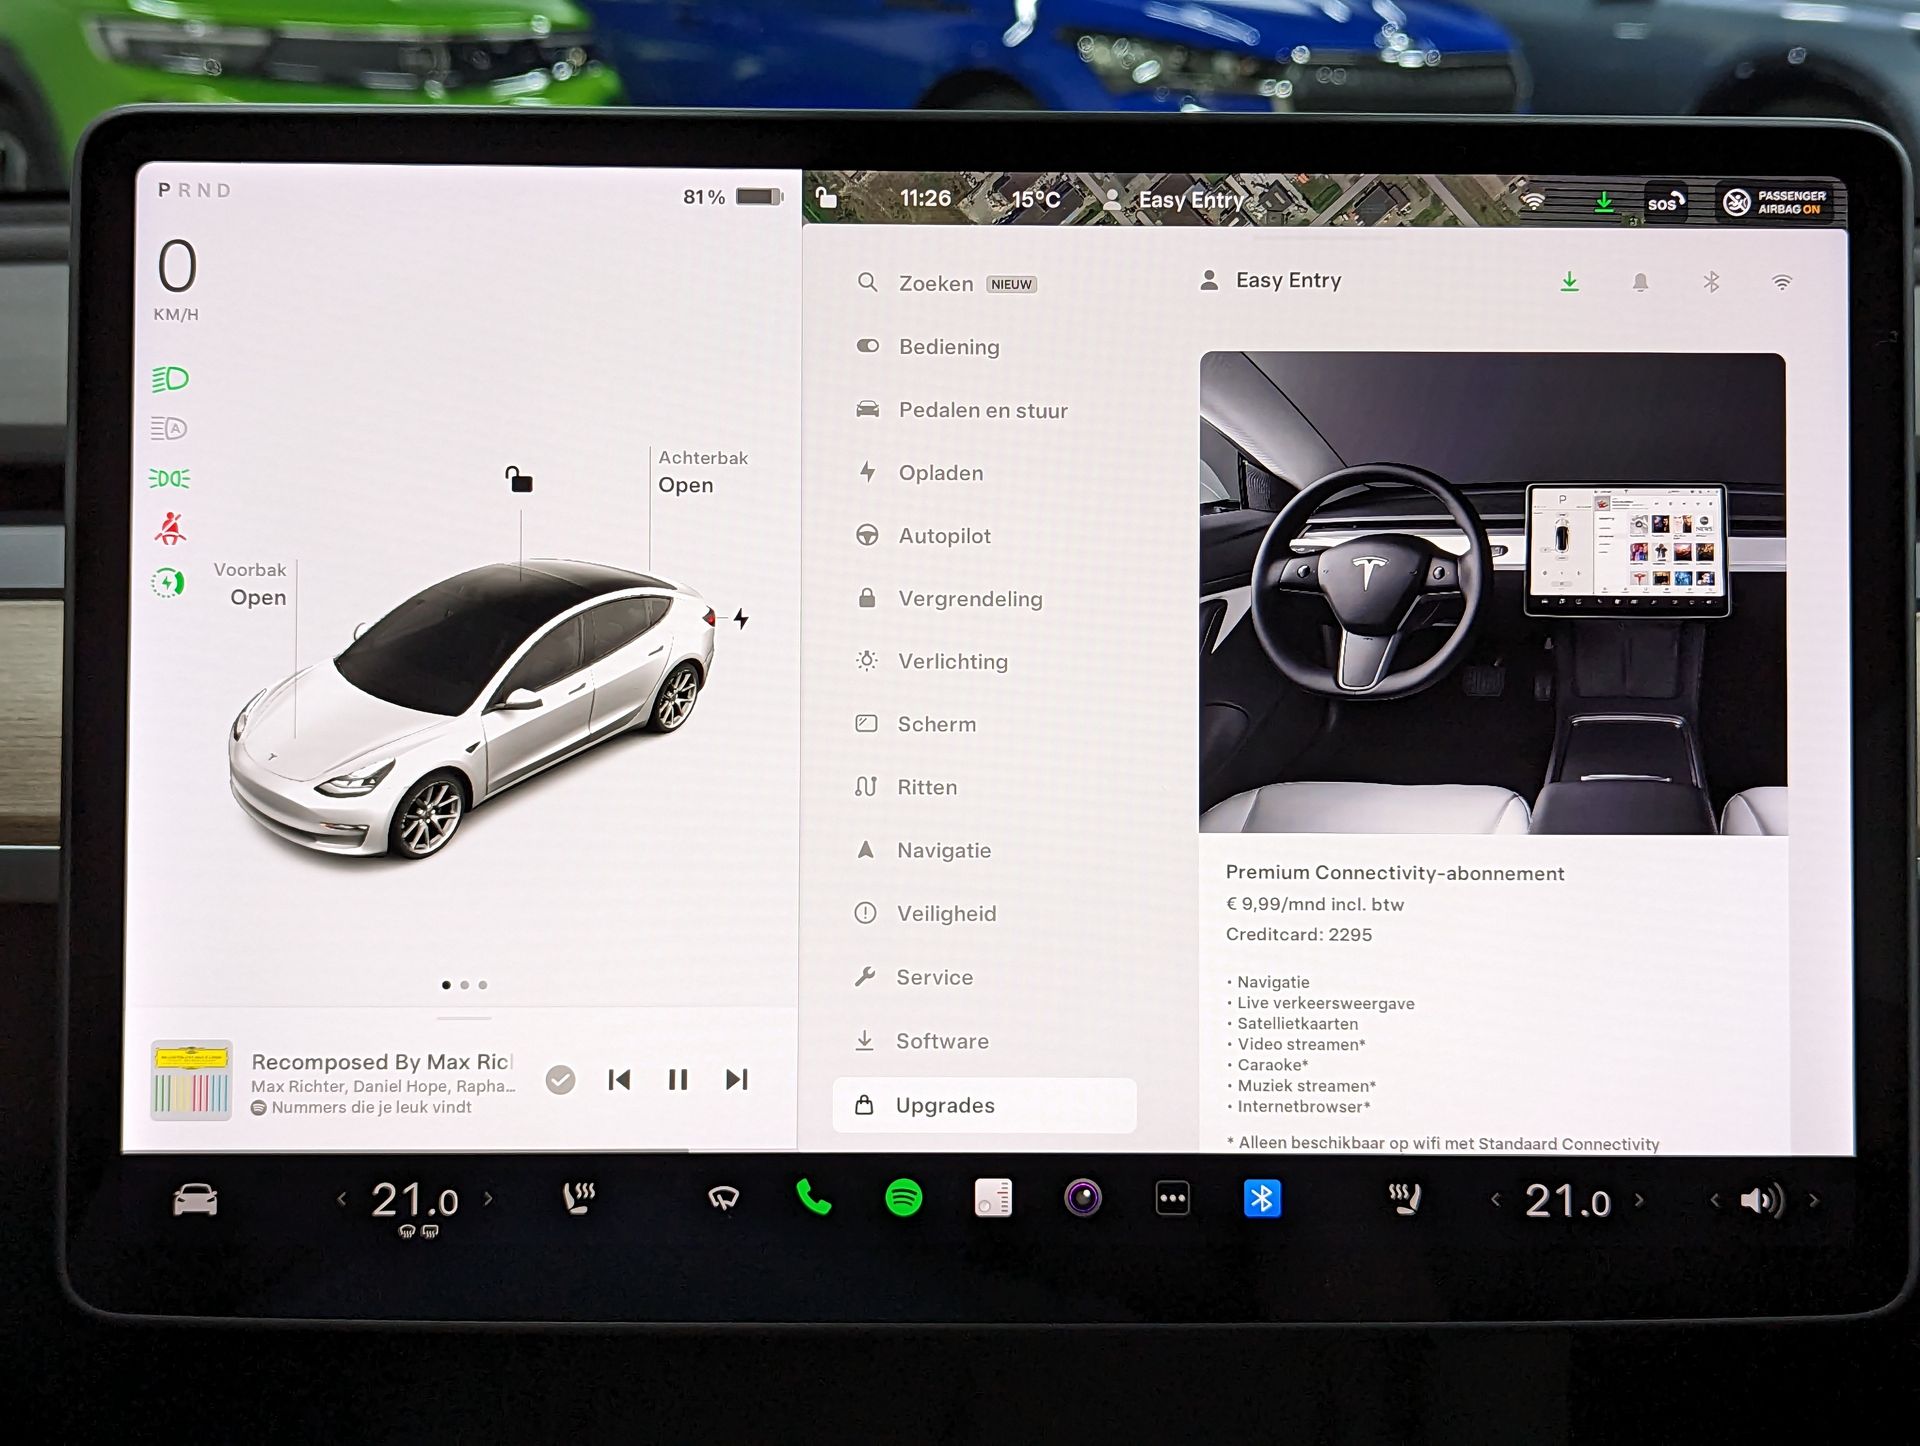Decrease passenger temperature with left arrow
This screenshot has height=1446, width=1920.
1495,1199
